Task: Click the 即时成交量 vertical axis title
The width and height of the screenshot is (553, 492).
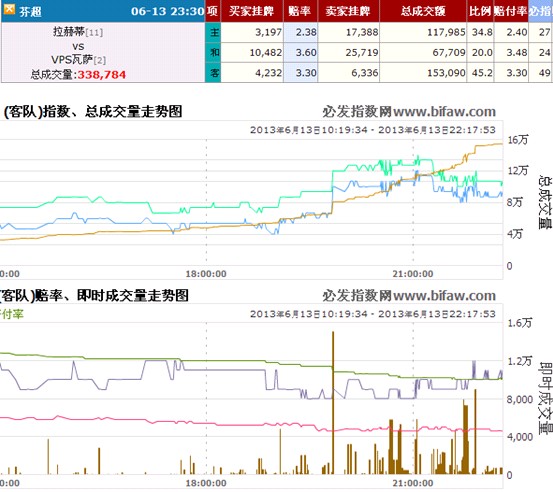Action: (x=545, y=398)
